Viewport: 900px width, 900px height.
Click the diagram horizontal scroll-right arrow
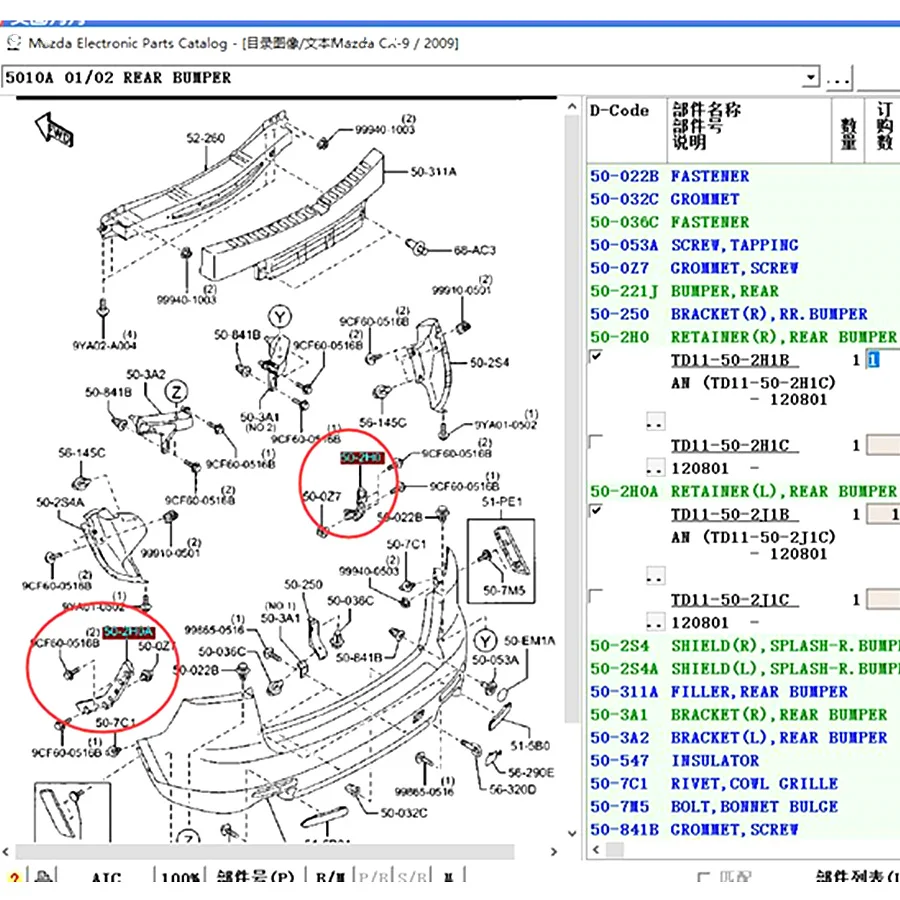554,852
